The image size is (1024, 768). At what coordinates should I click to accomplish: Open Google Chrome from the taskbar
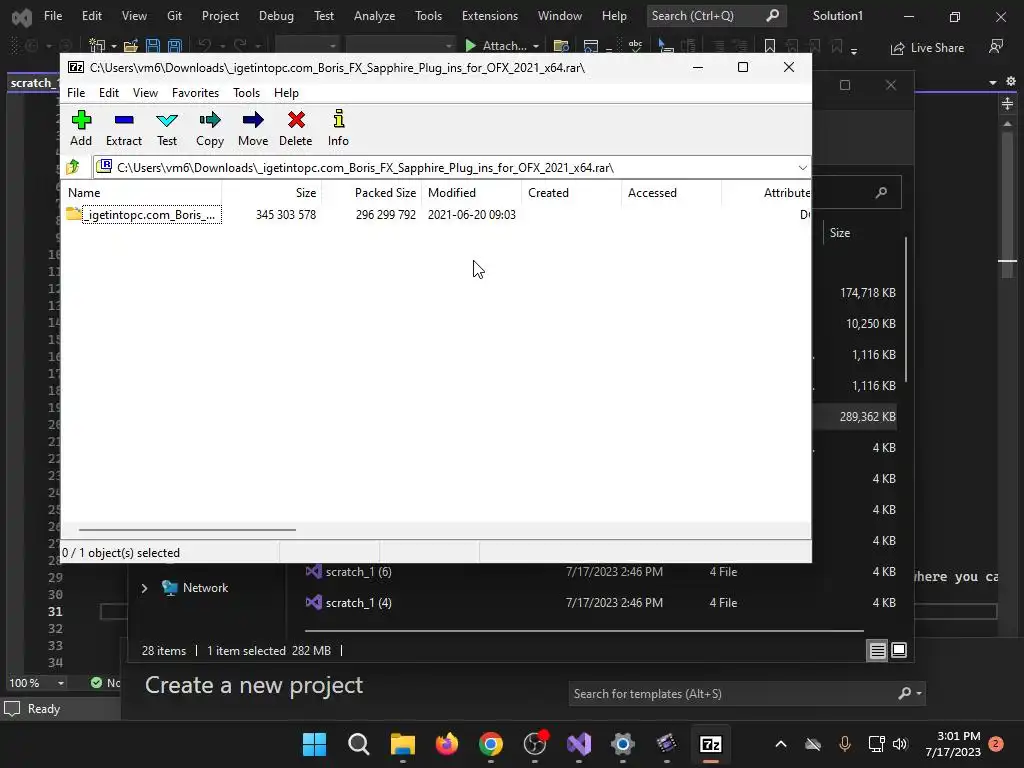pos(490,744)
